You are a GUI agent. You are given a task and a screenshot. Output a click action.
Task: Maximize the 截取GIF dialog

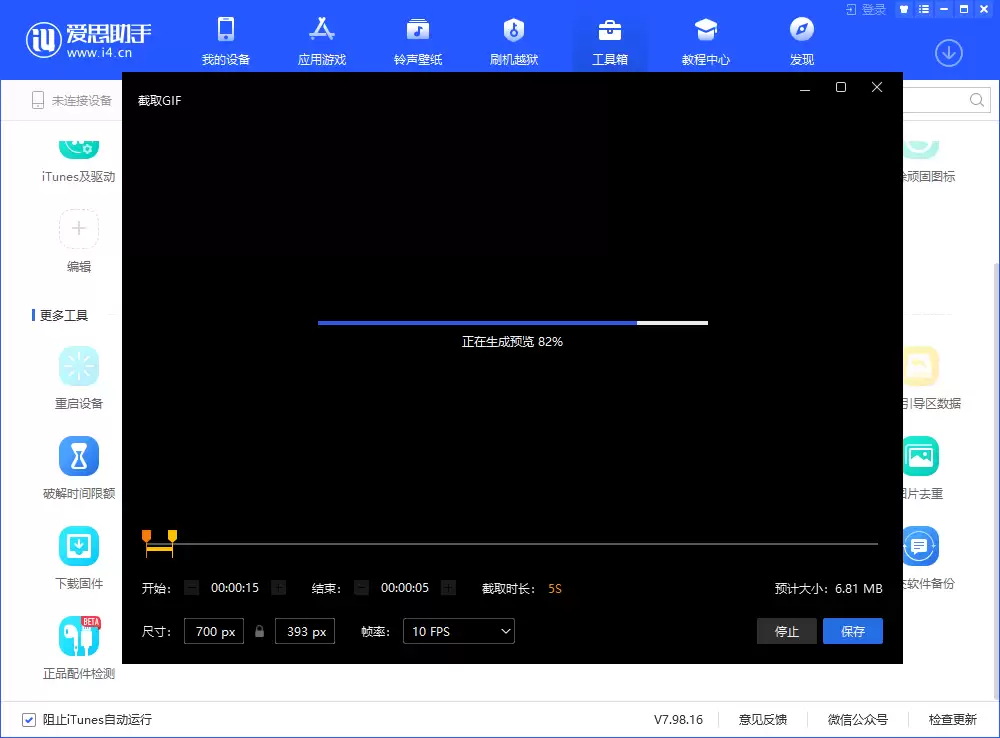841,87
